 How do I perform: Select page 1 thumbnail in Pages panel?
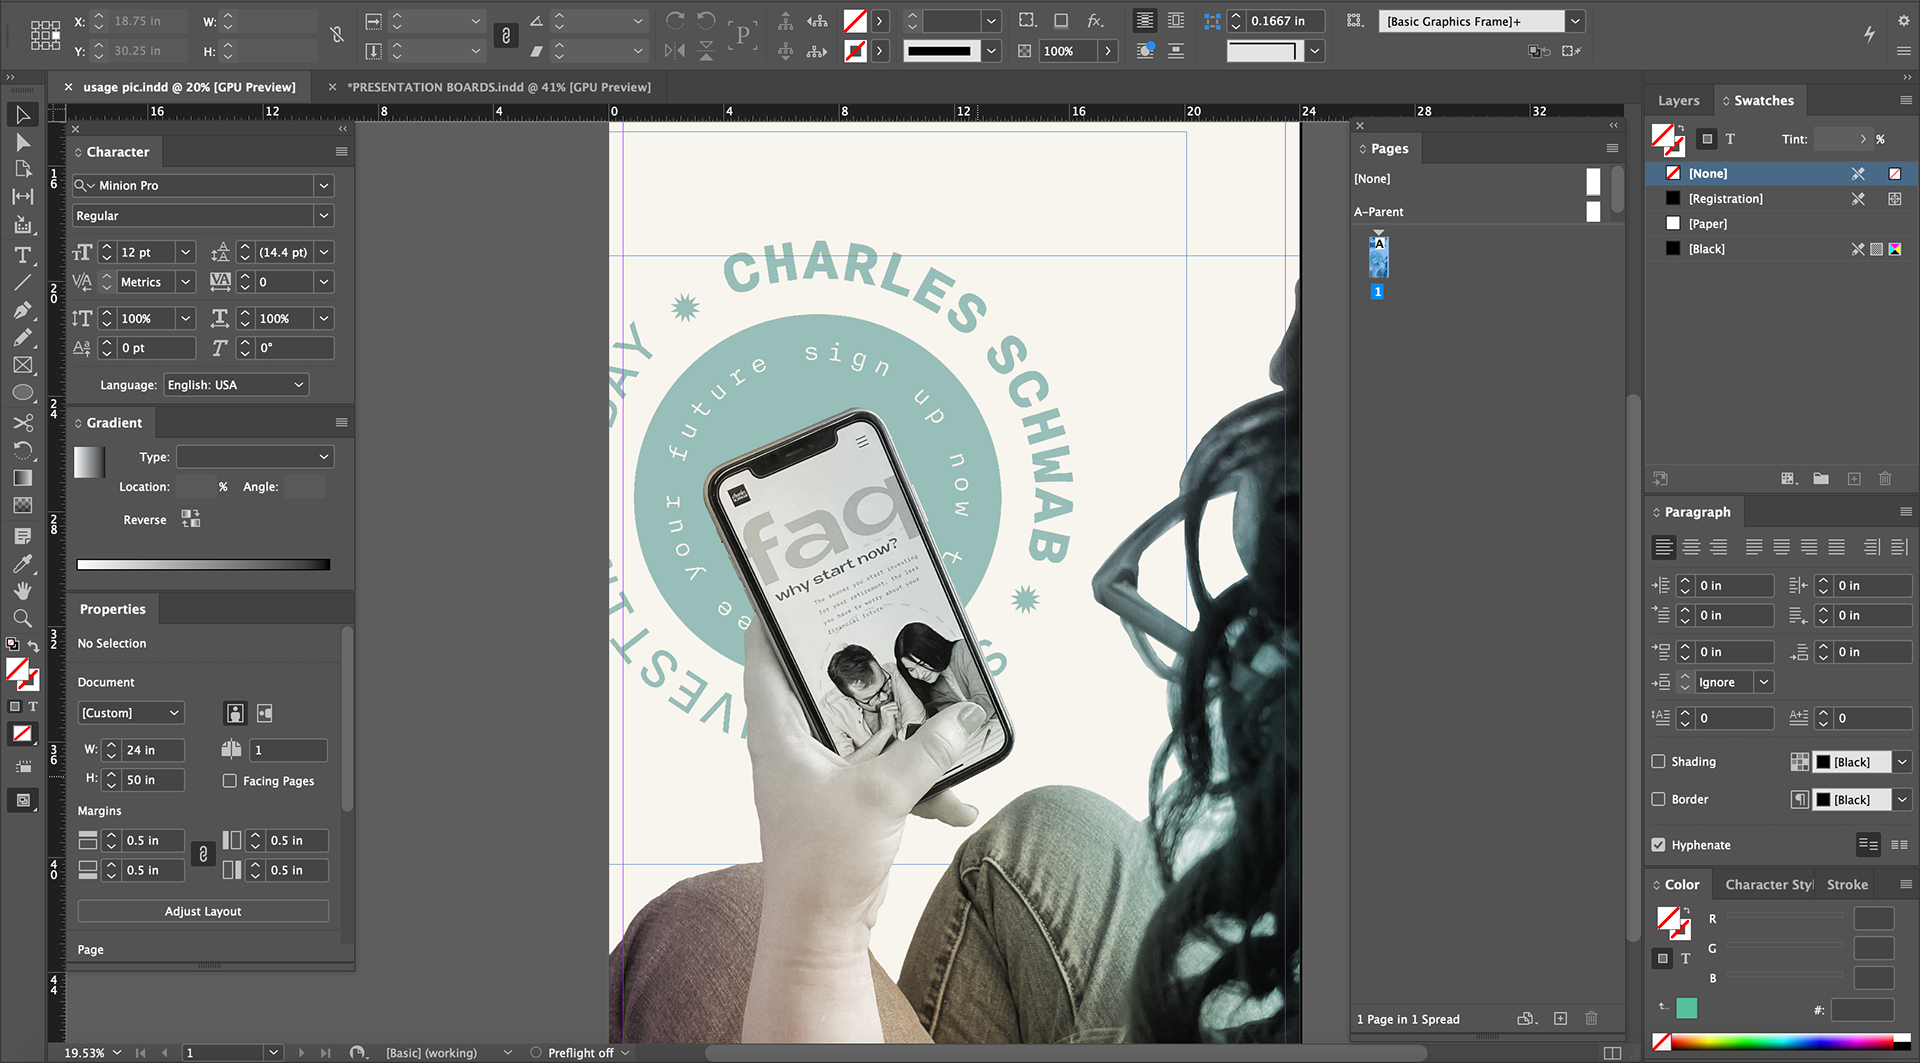coord(1378,258)
